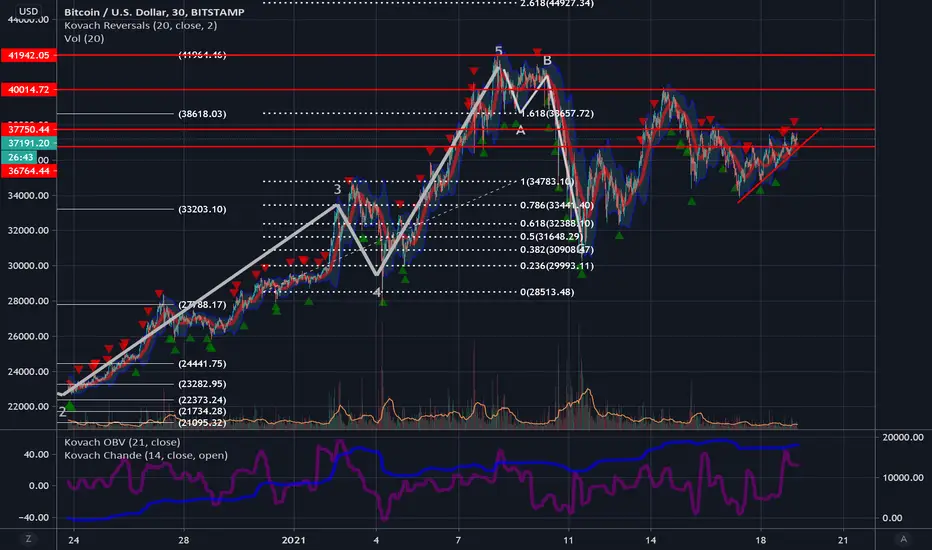Click the 2.618(44927.34) Fibonacci label

point(557,4)
